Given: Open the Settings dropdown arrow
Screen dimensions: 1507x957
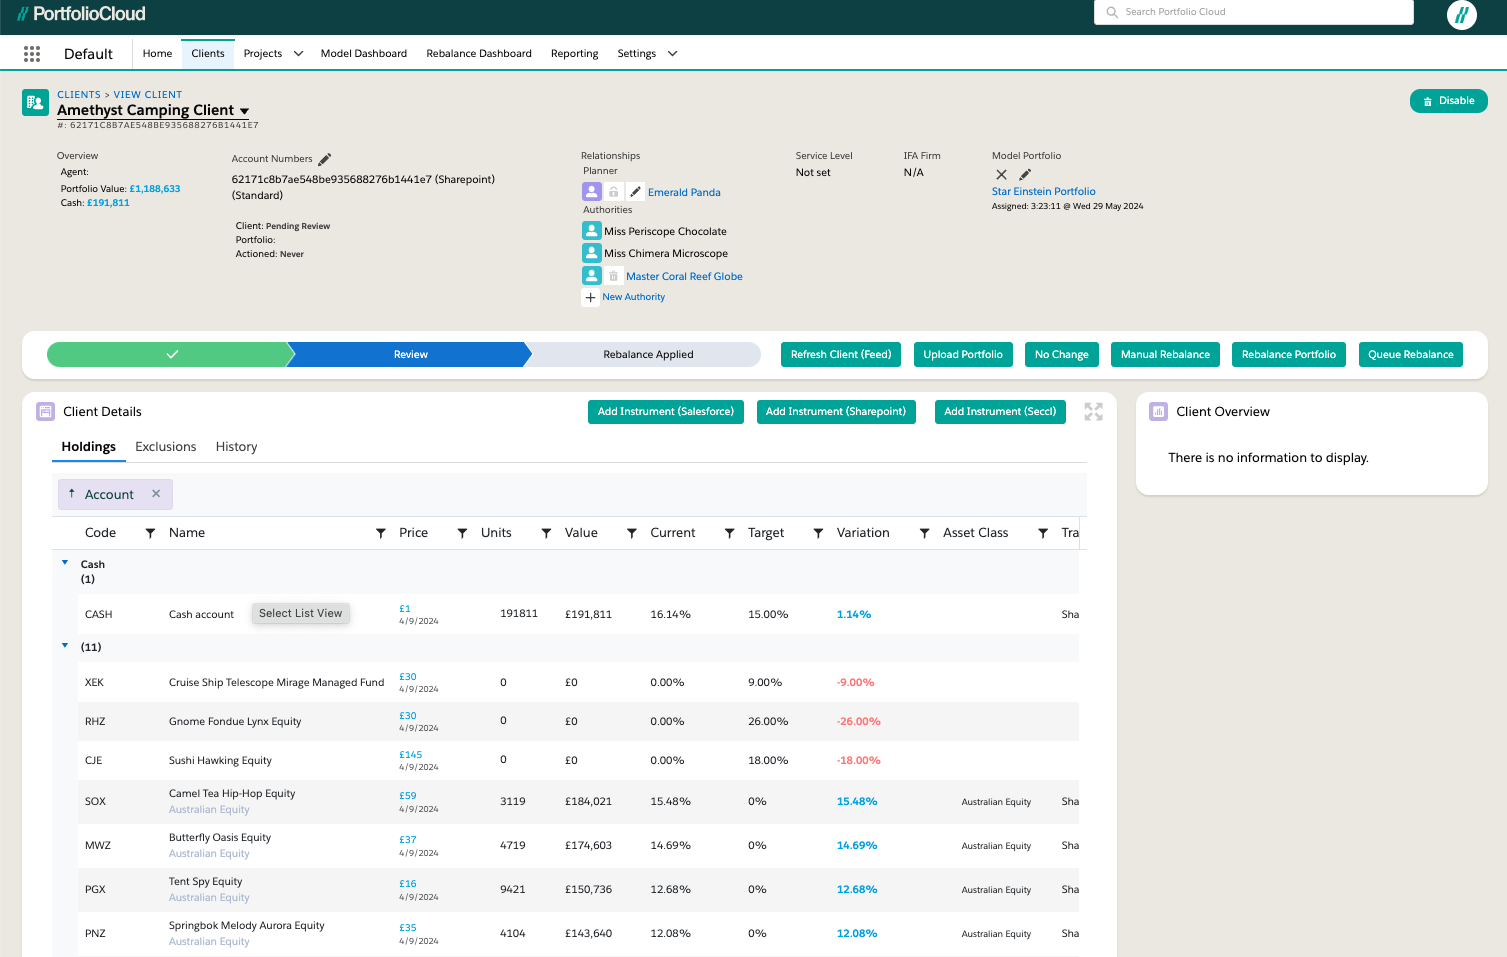Looking at the screenshot, I should click(672, 54).
